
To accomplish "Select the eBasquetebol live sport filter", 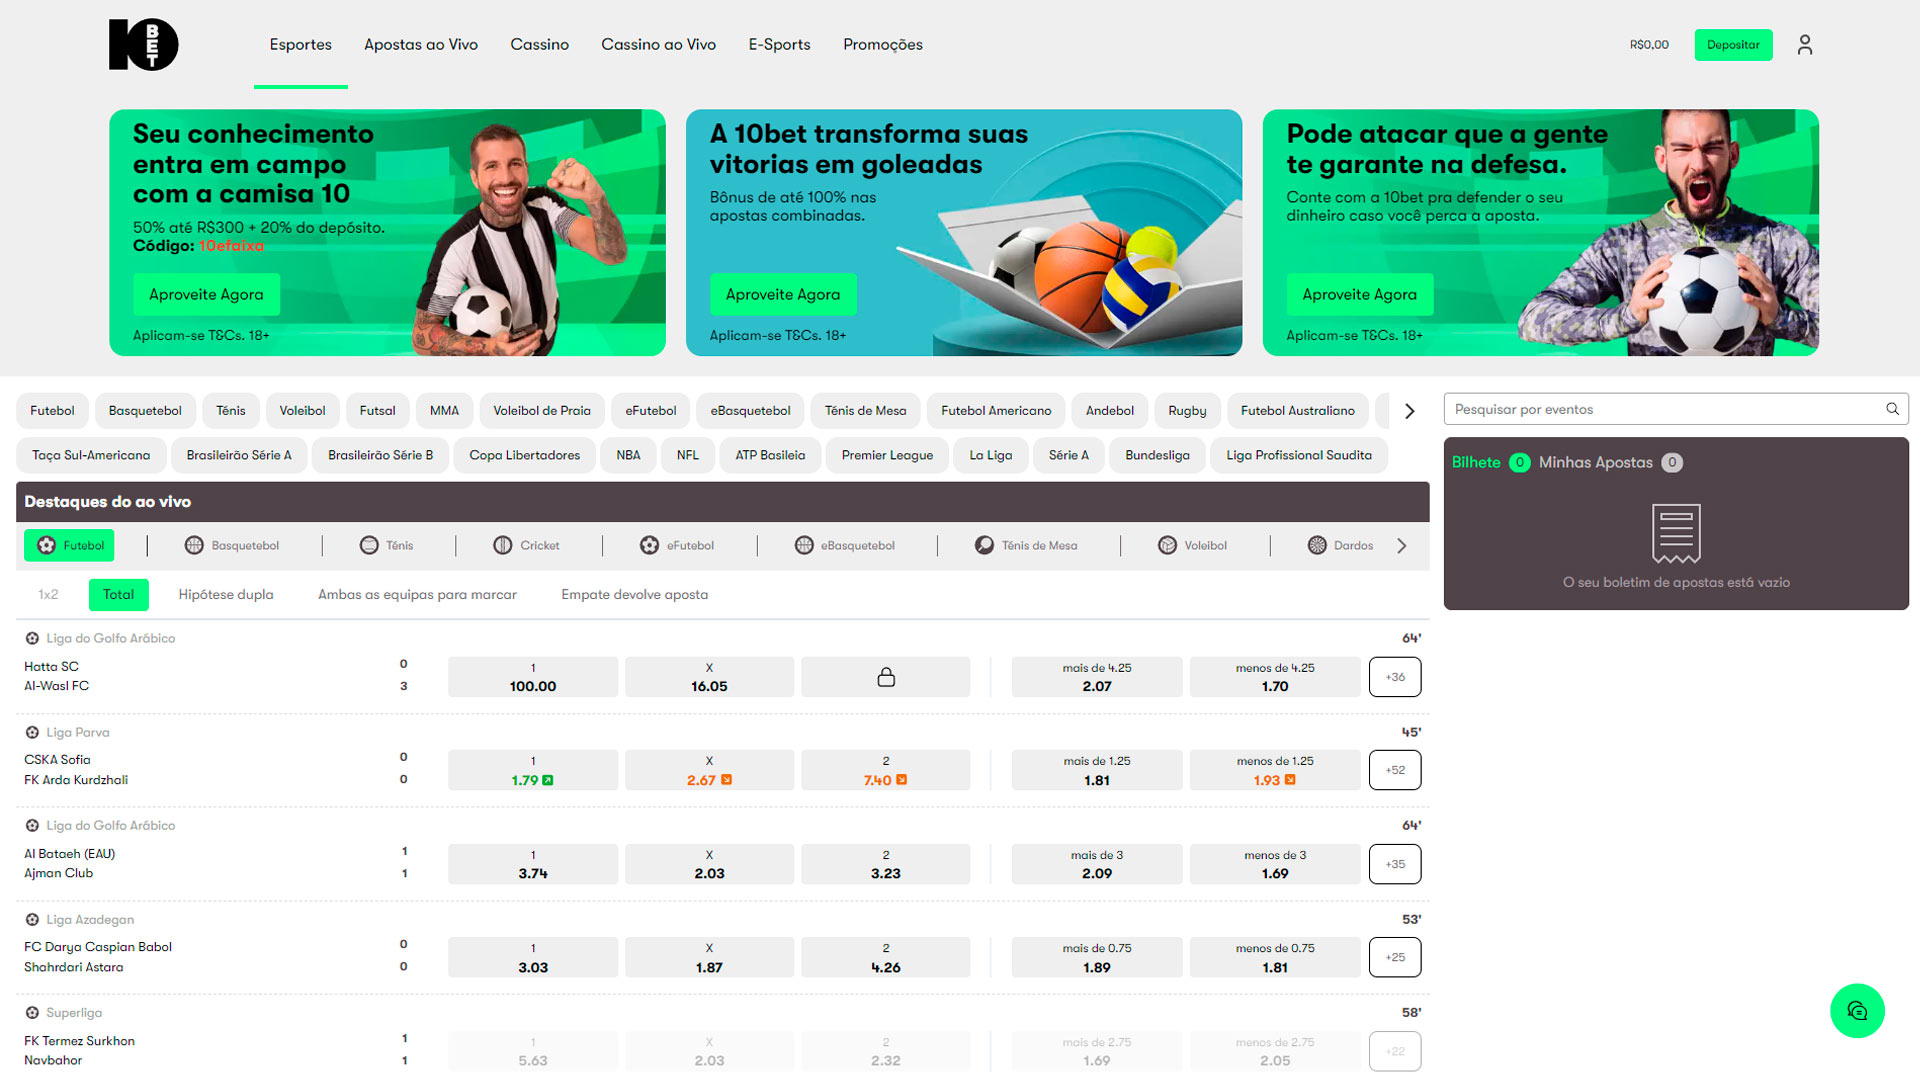I will click(x=845, y=545).
